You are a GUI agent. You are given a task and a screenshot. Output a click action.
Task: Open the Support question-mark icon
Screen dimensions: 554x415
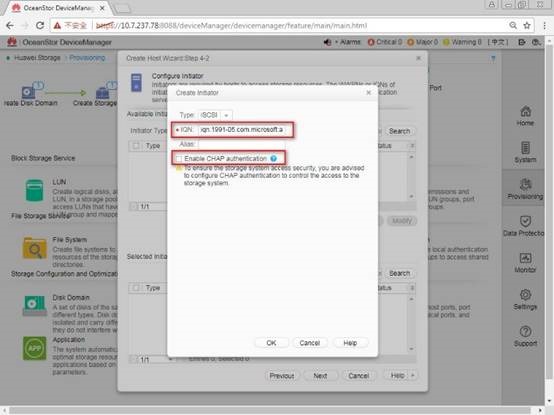(525, 331)
